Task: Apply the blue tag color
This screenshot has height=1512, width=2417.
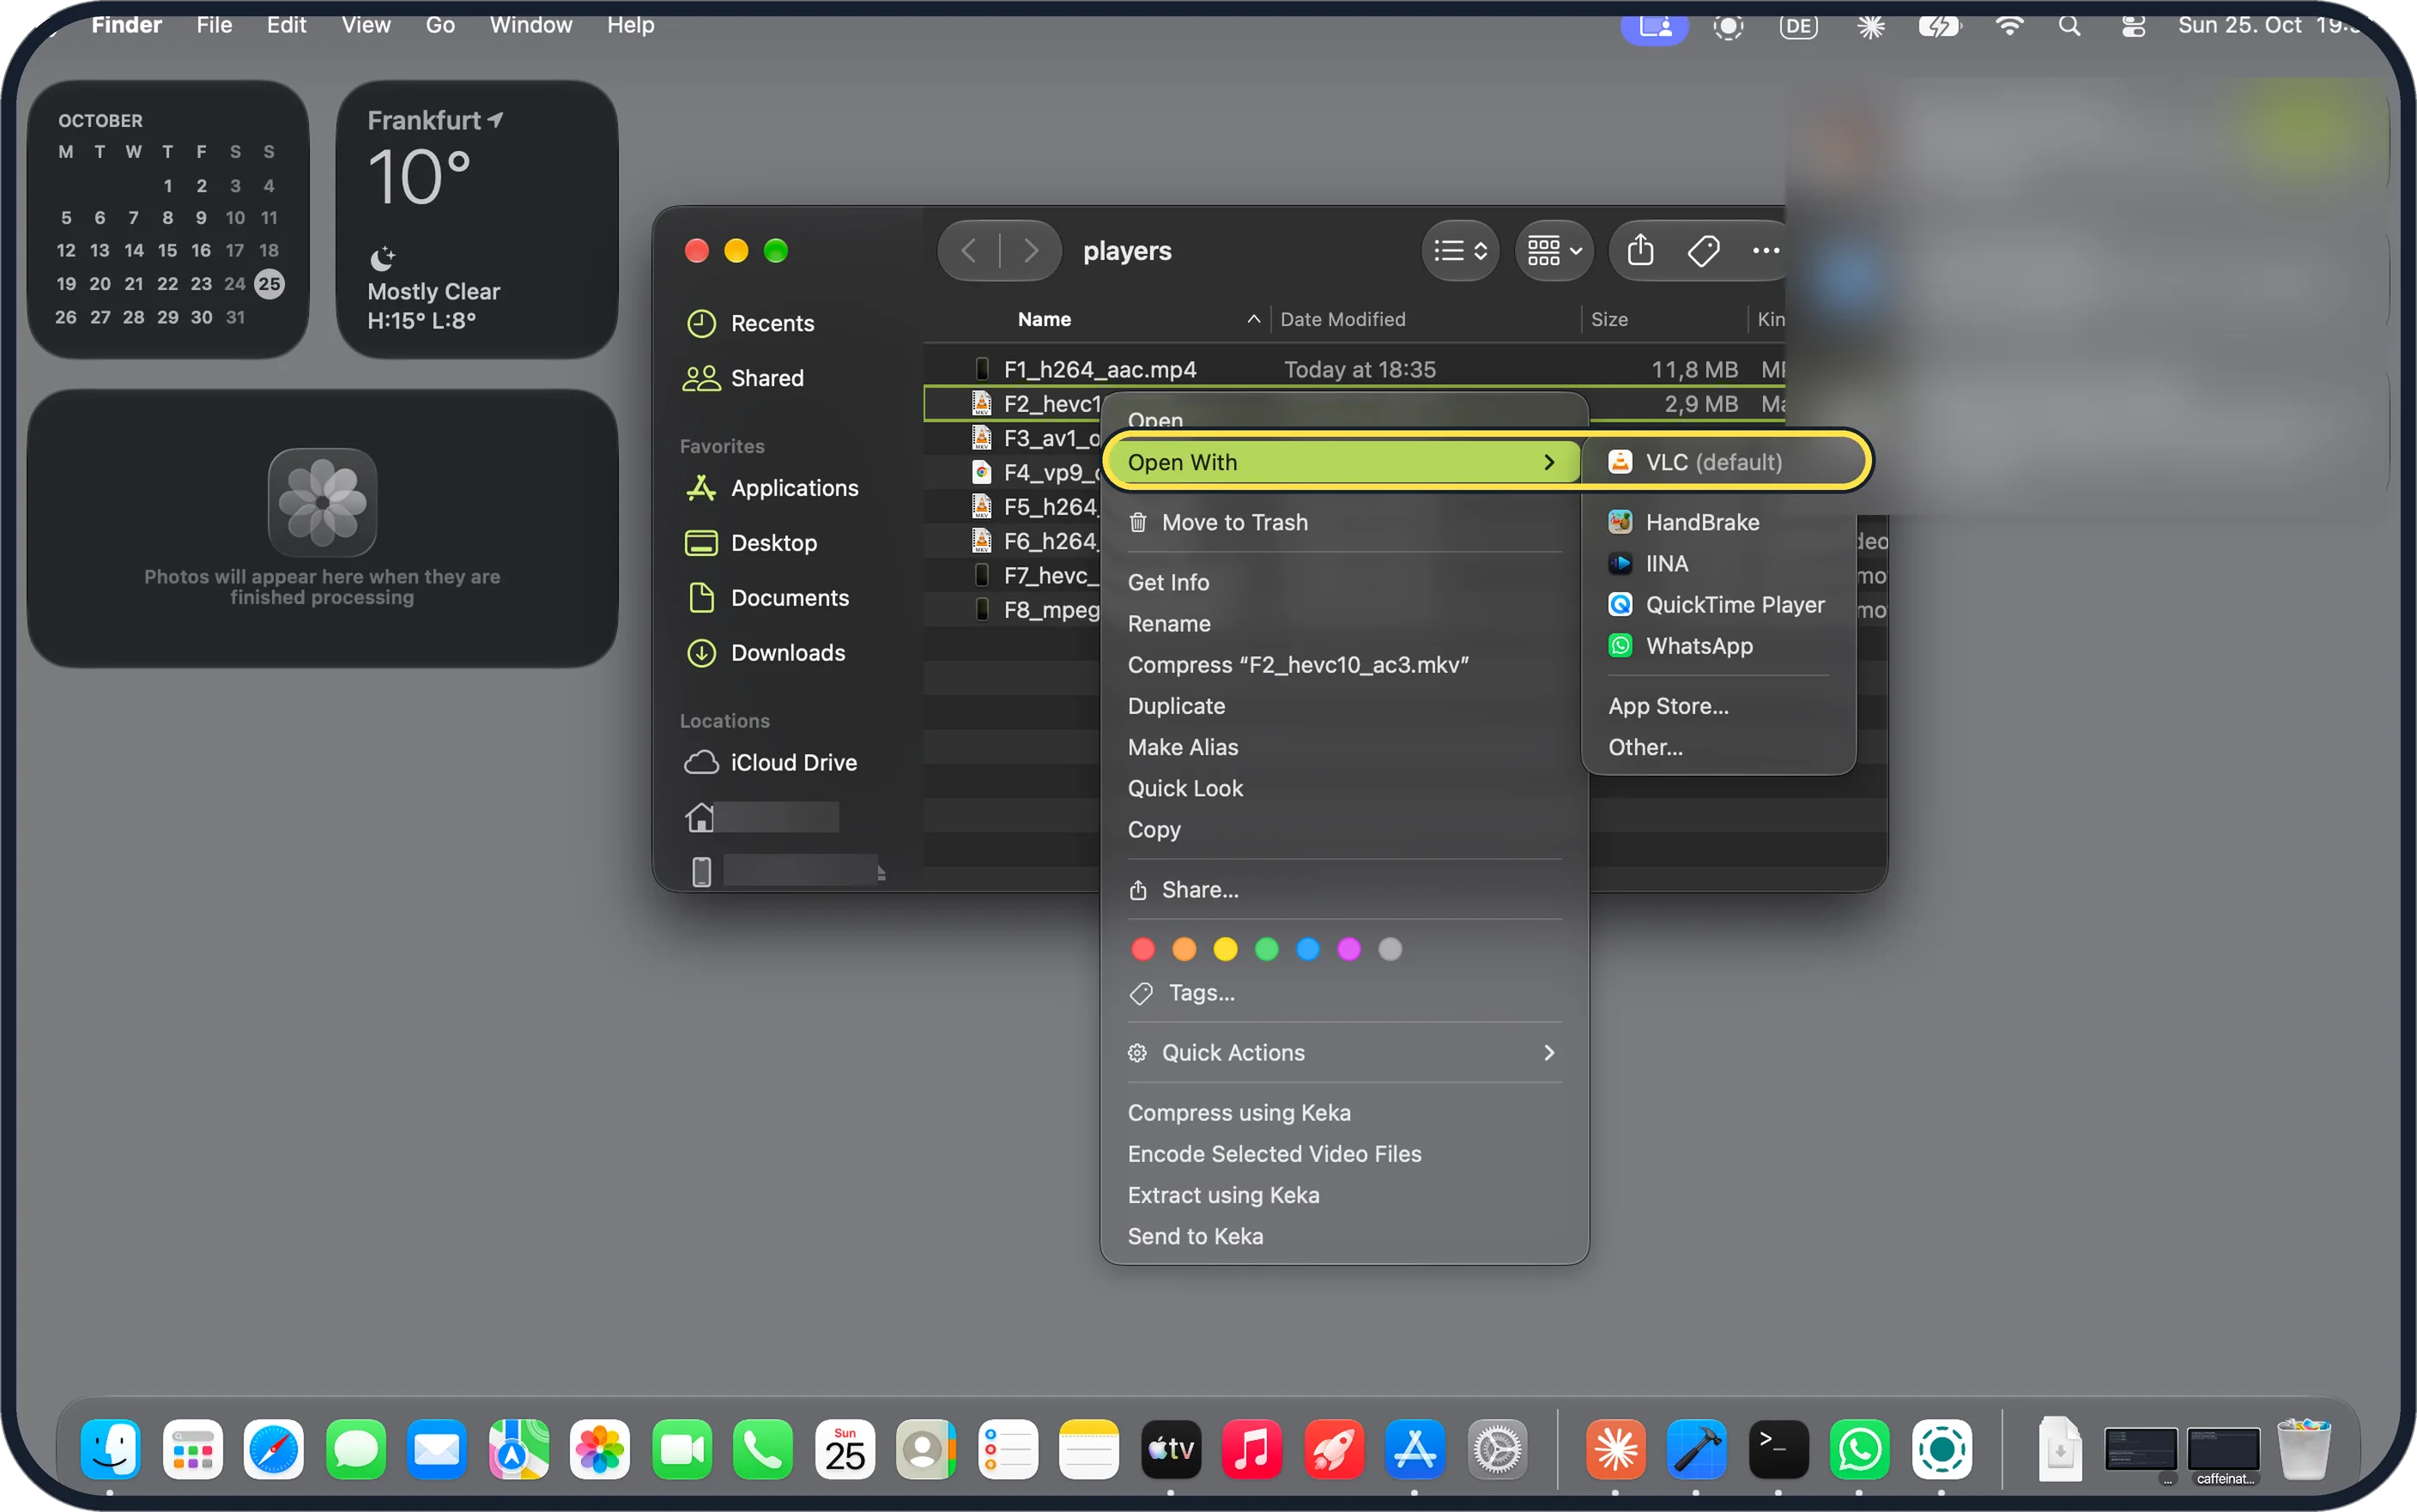Action: pyautogui.click(x=1306, y=949)
